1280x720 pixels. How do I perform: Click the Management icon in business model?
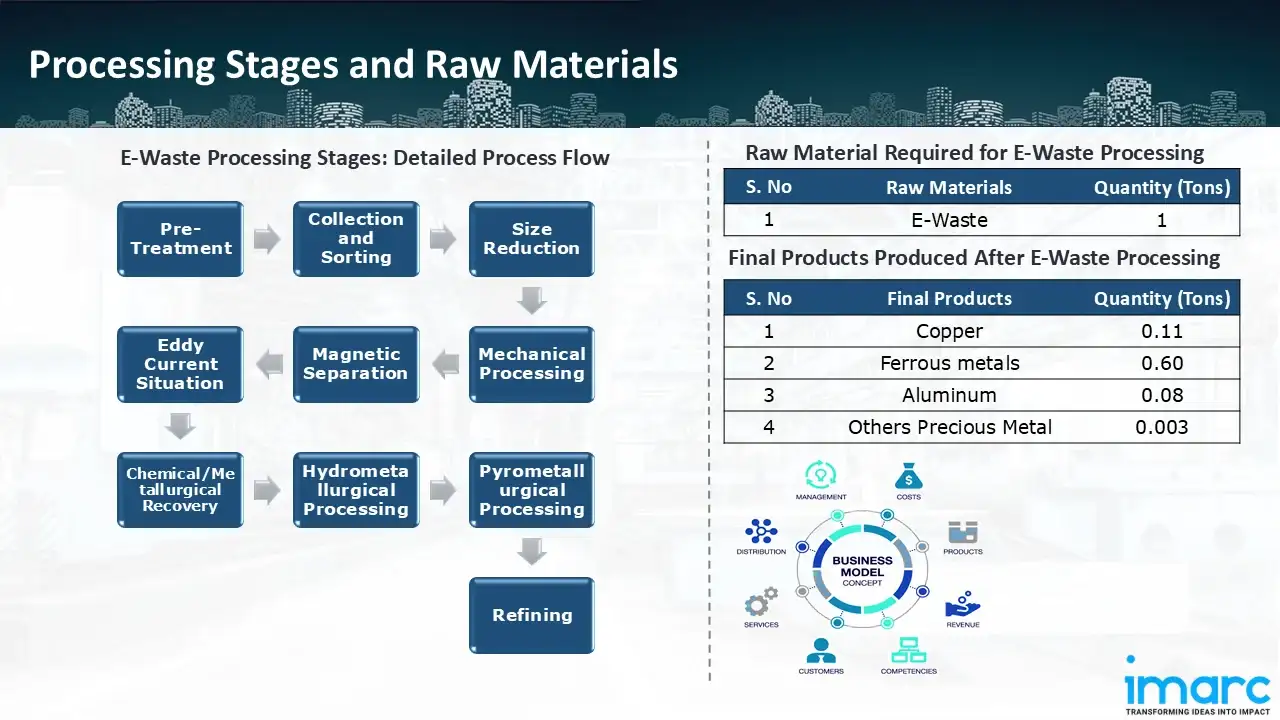click(x=821, y=475)
